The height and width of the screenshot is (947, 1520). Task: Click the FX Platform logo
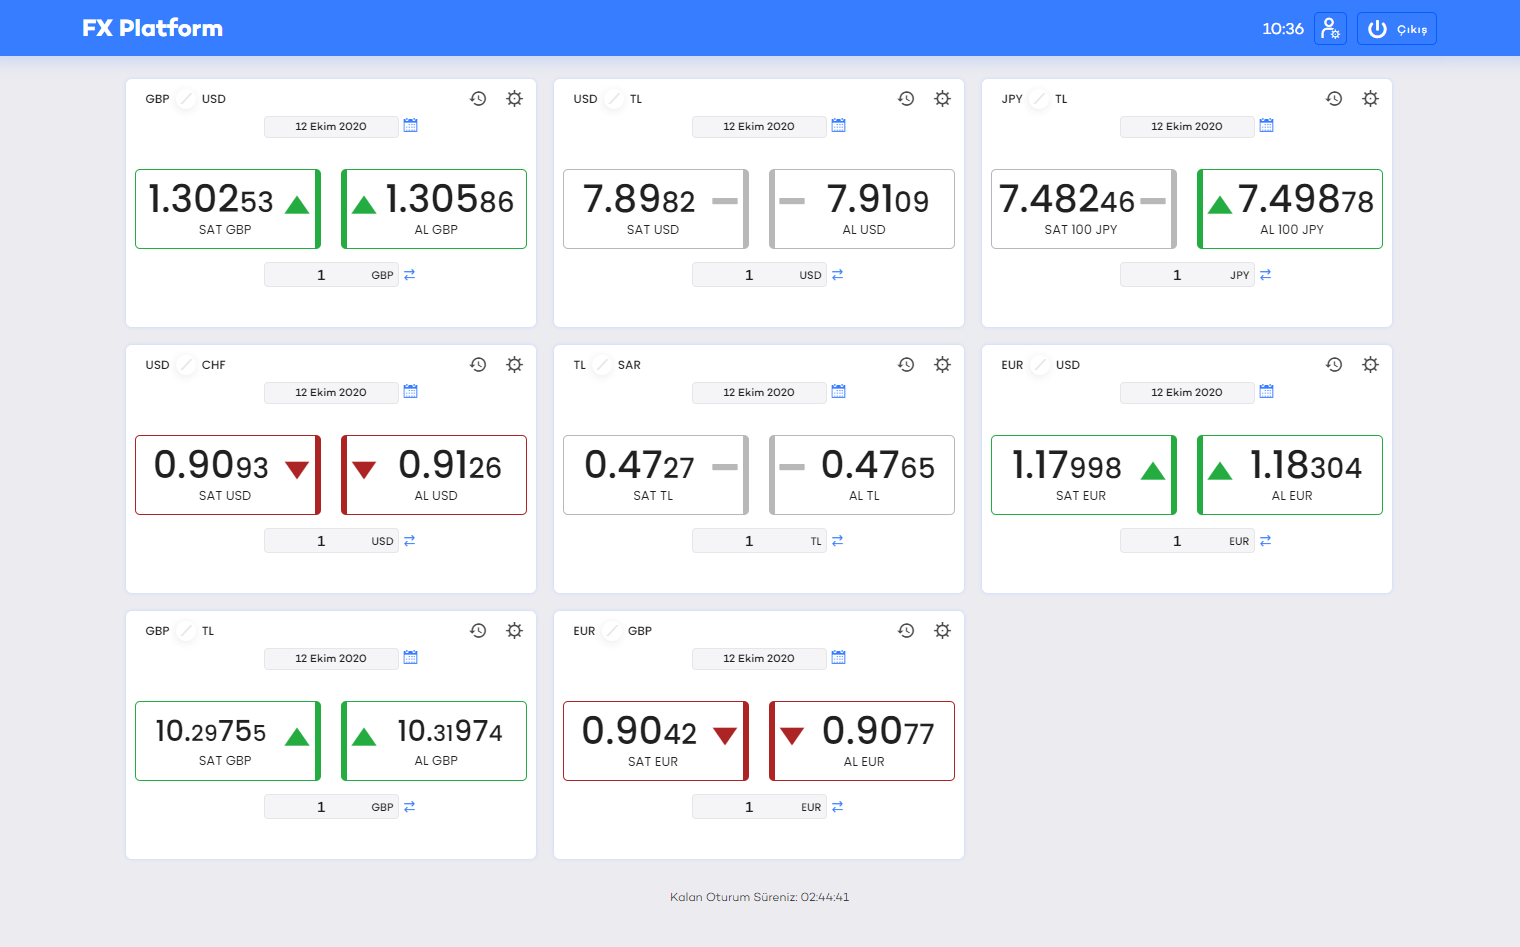pos(152,28)
